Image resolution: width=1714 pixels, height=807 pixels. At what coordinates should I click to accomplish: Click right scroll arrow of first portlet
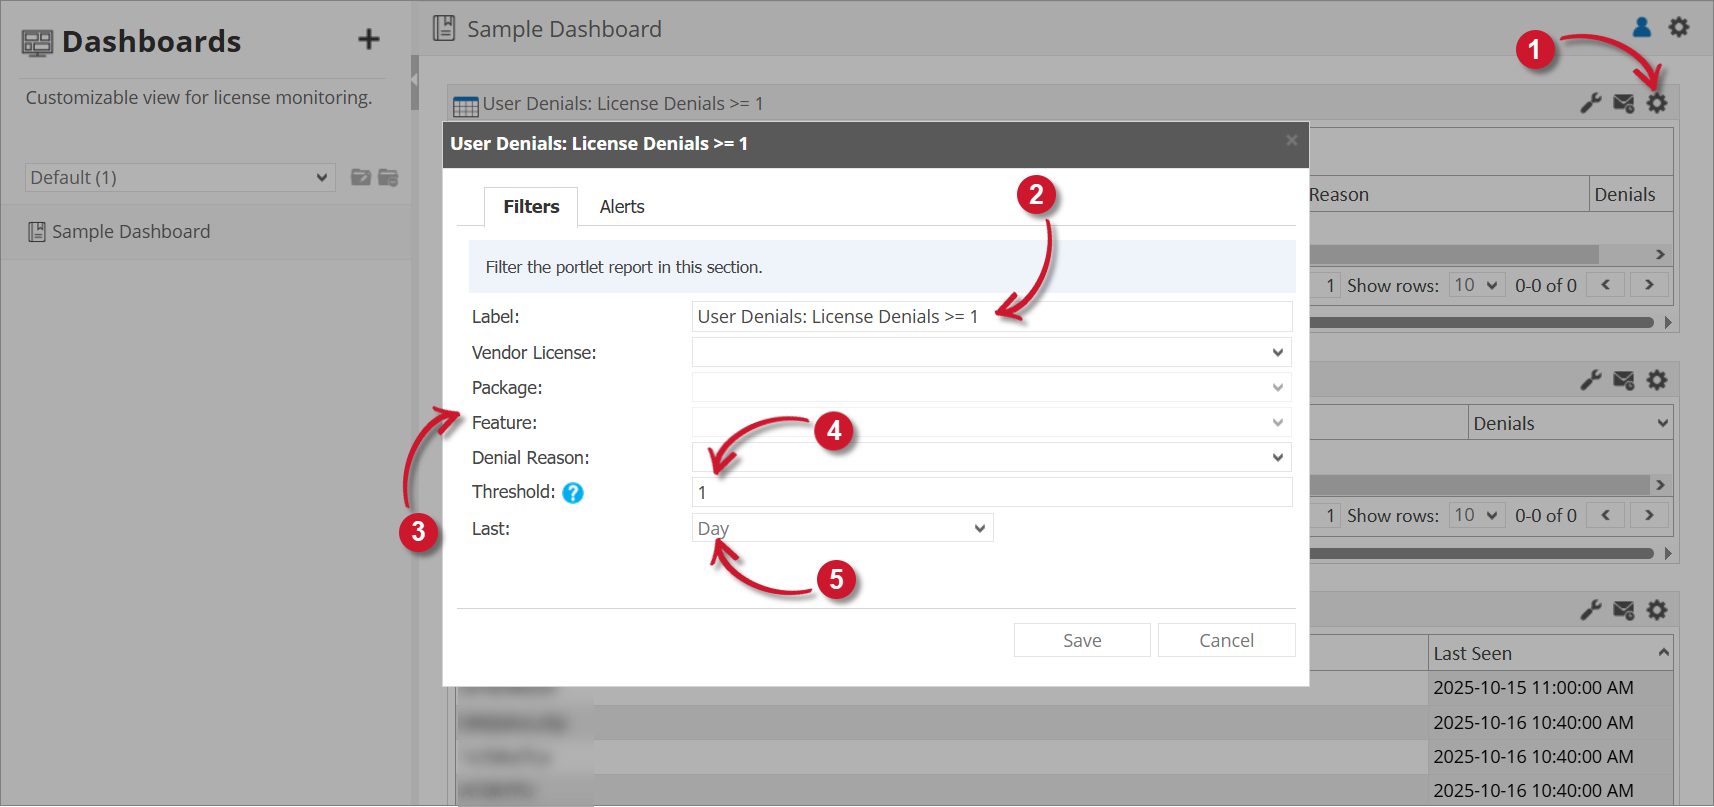tap(1660, 254)
